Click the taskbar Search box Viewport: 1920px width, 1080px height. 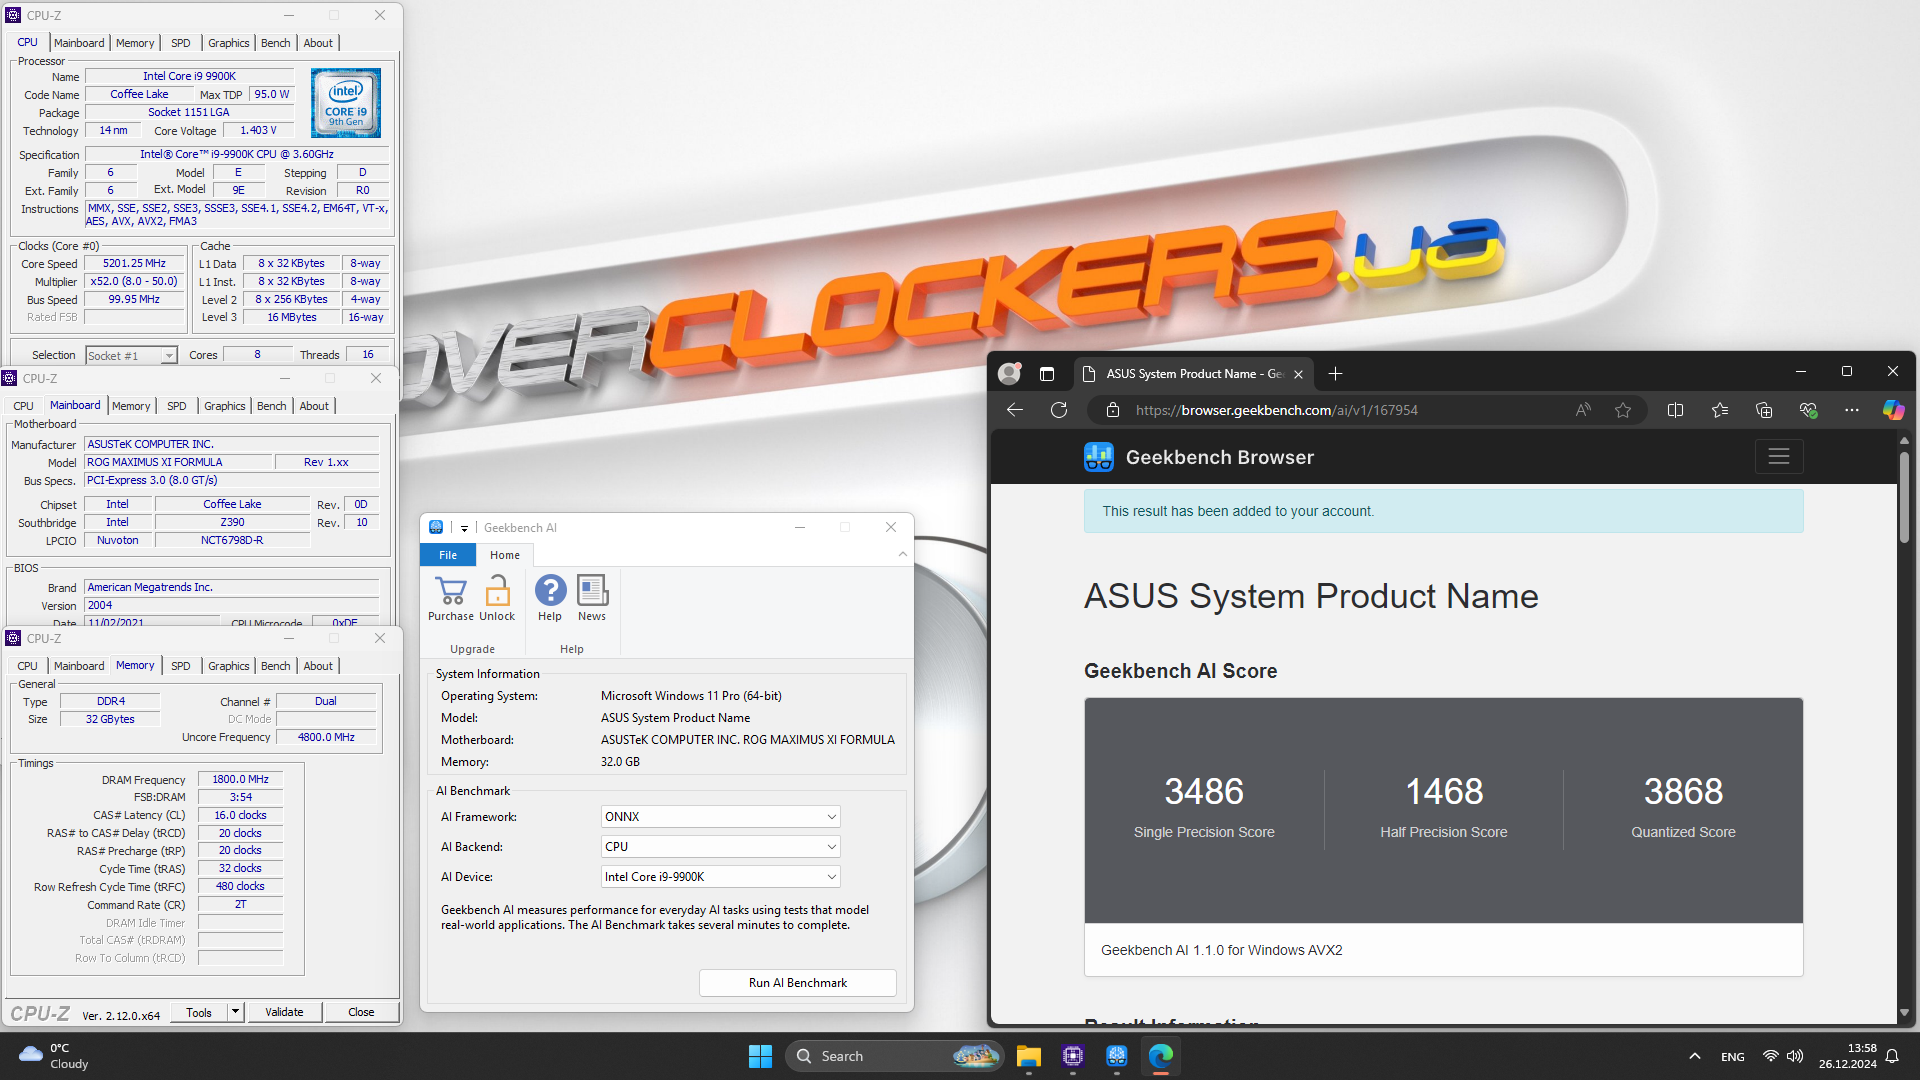coord(895,1056)
